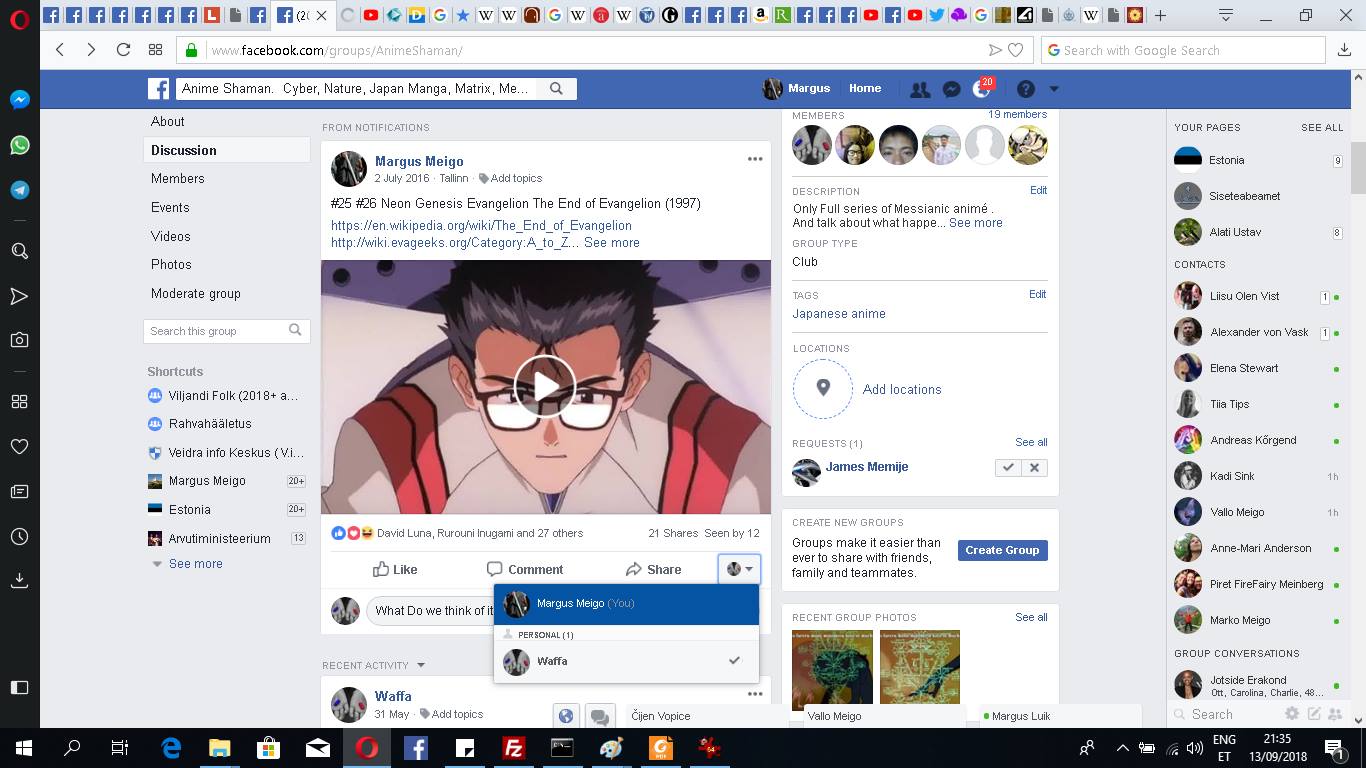Take a snapshot with the sidebar camera icon
1366x768 pixels.
[19, 340]
